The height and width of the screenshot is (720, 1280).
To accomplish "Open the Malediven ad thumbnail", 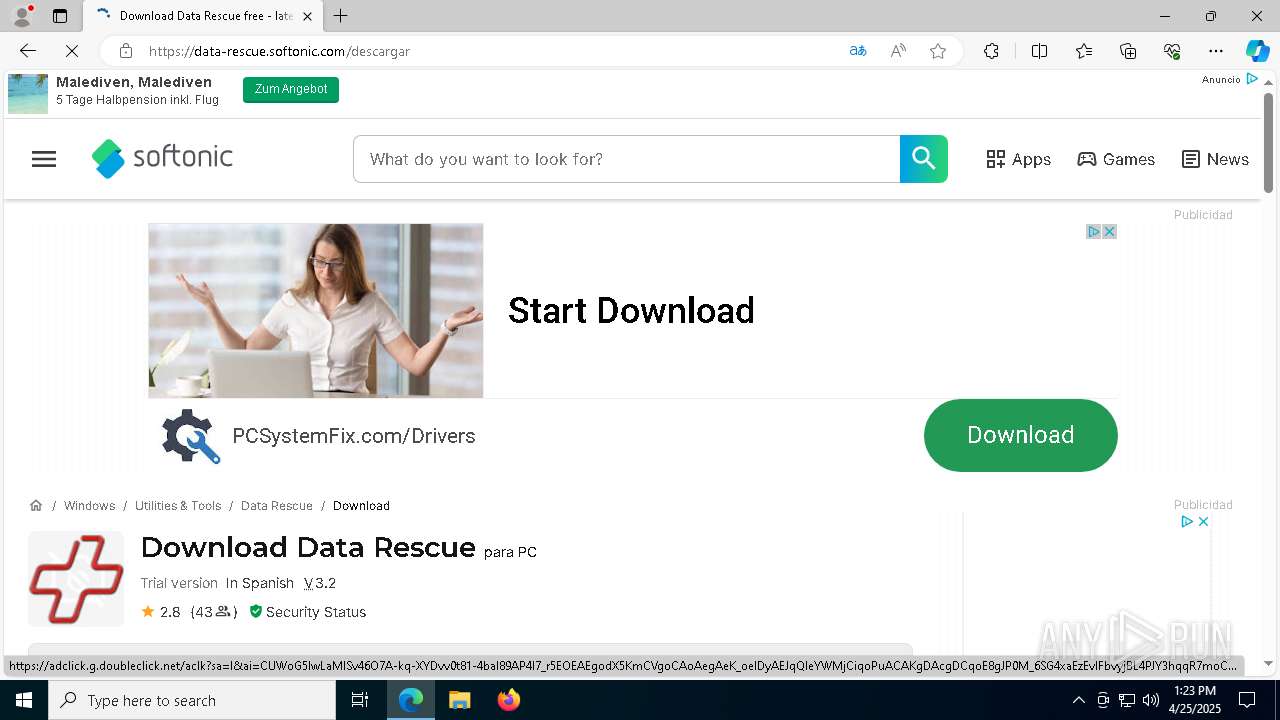I will click(x=28, y=93).
